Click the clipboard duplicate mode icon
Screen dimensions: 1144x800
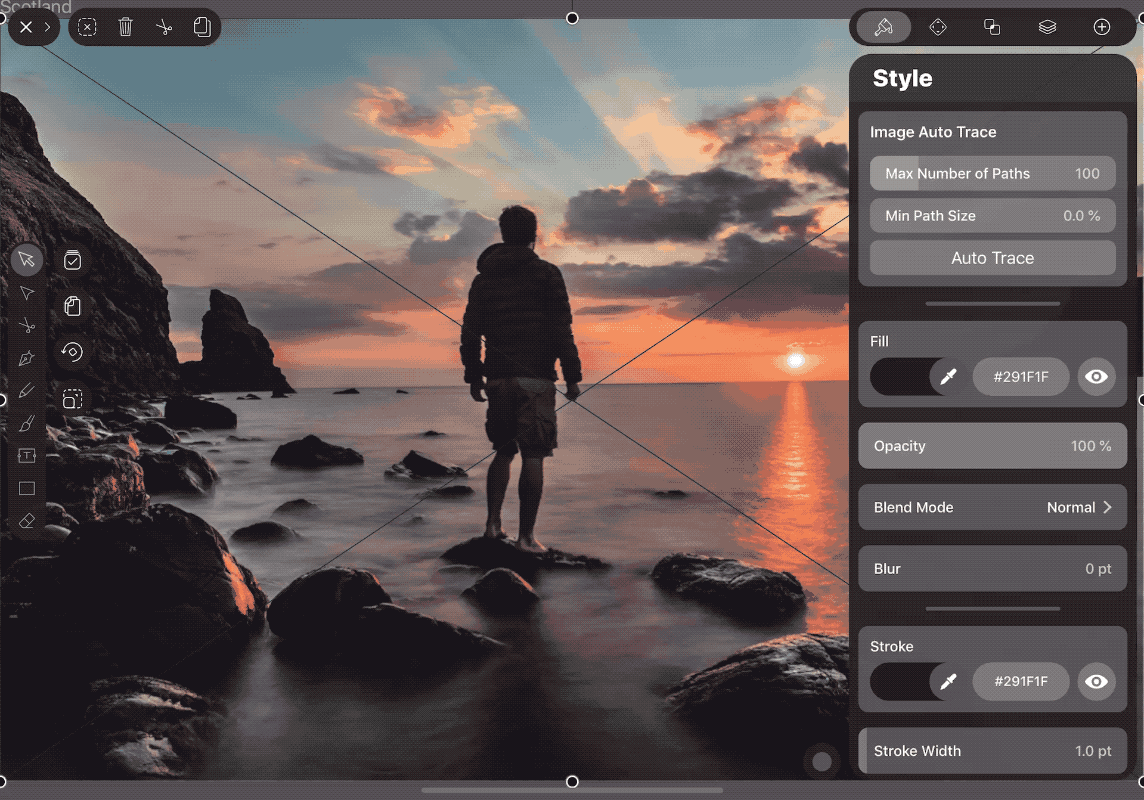click(72, 306)
